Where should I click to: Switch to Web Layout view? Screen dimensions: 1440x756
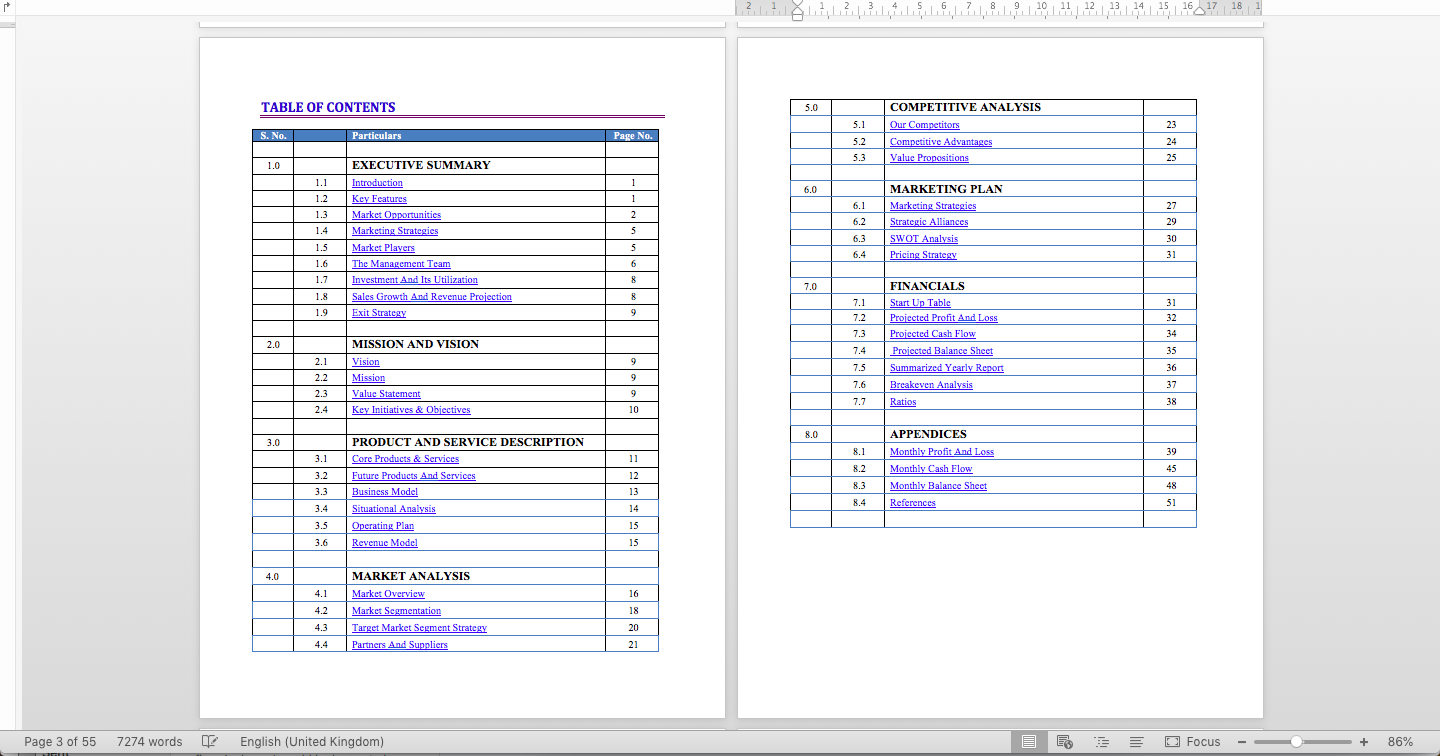[x=1065, y=742]
